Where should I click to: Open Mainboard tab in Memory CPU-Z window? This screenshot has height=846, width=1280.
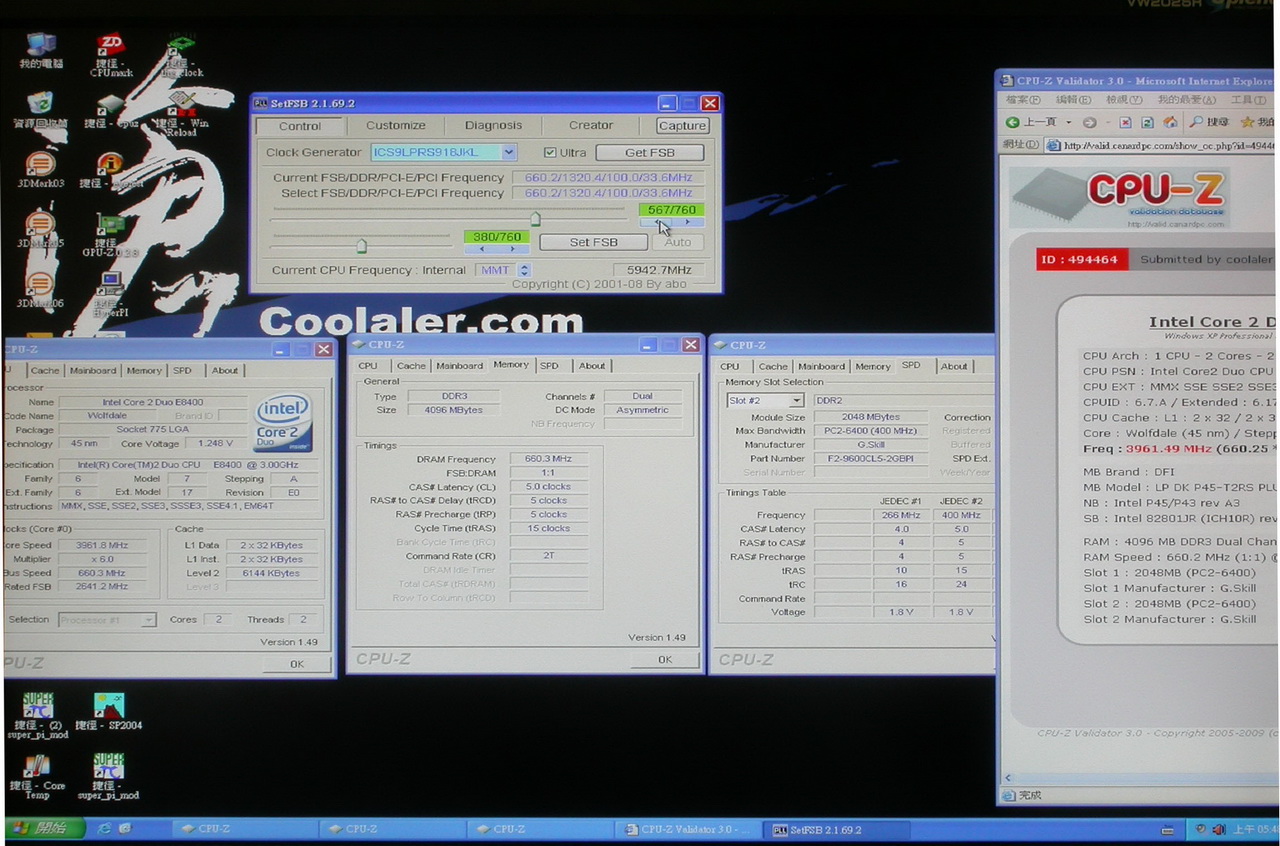[x=460, y=366]
